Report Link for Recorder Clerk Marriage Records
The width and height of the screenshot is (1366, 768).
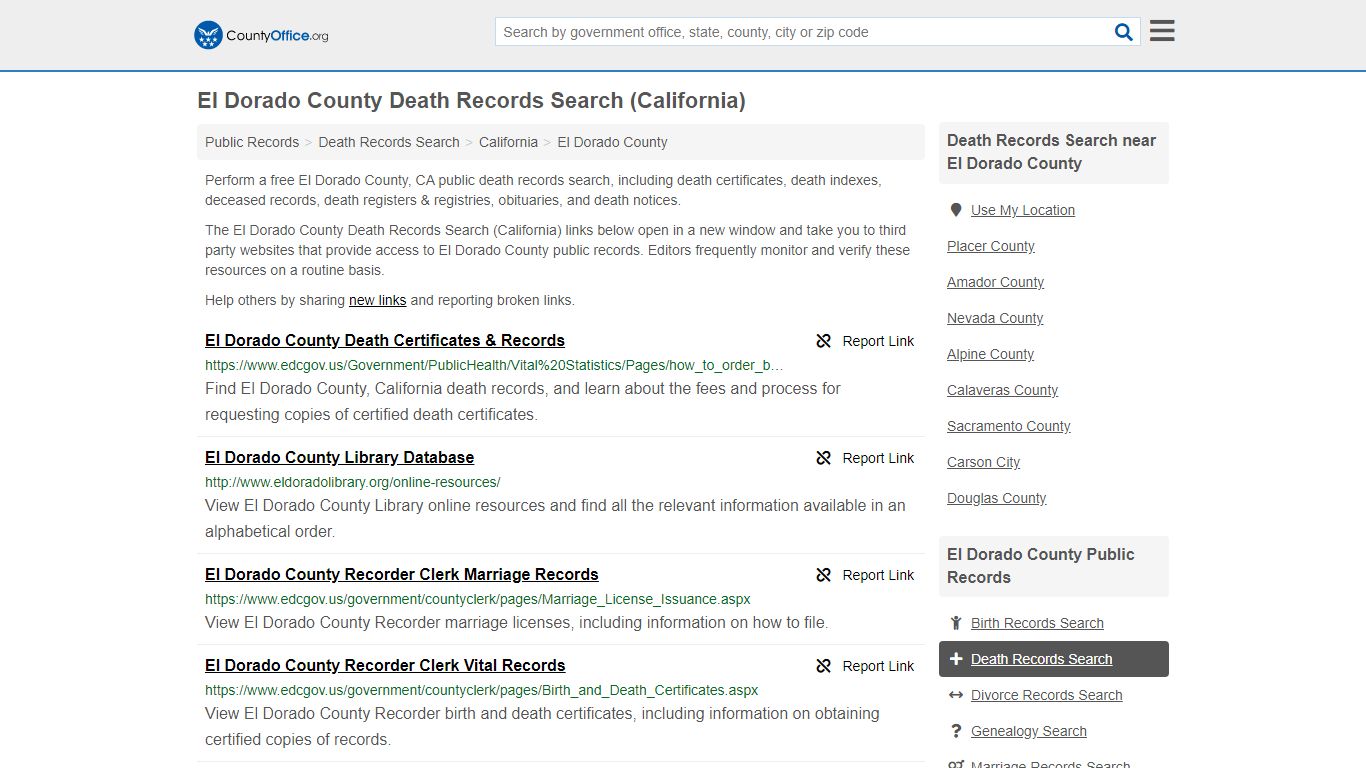[x=865, y=575]
